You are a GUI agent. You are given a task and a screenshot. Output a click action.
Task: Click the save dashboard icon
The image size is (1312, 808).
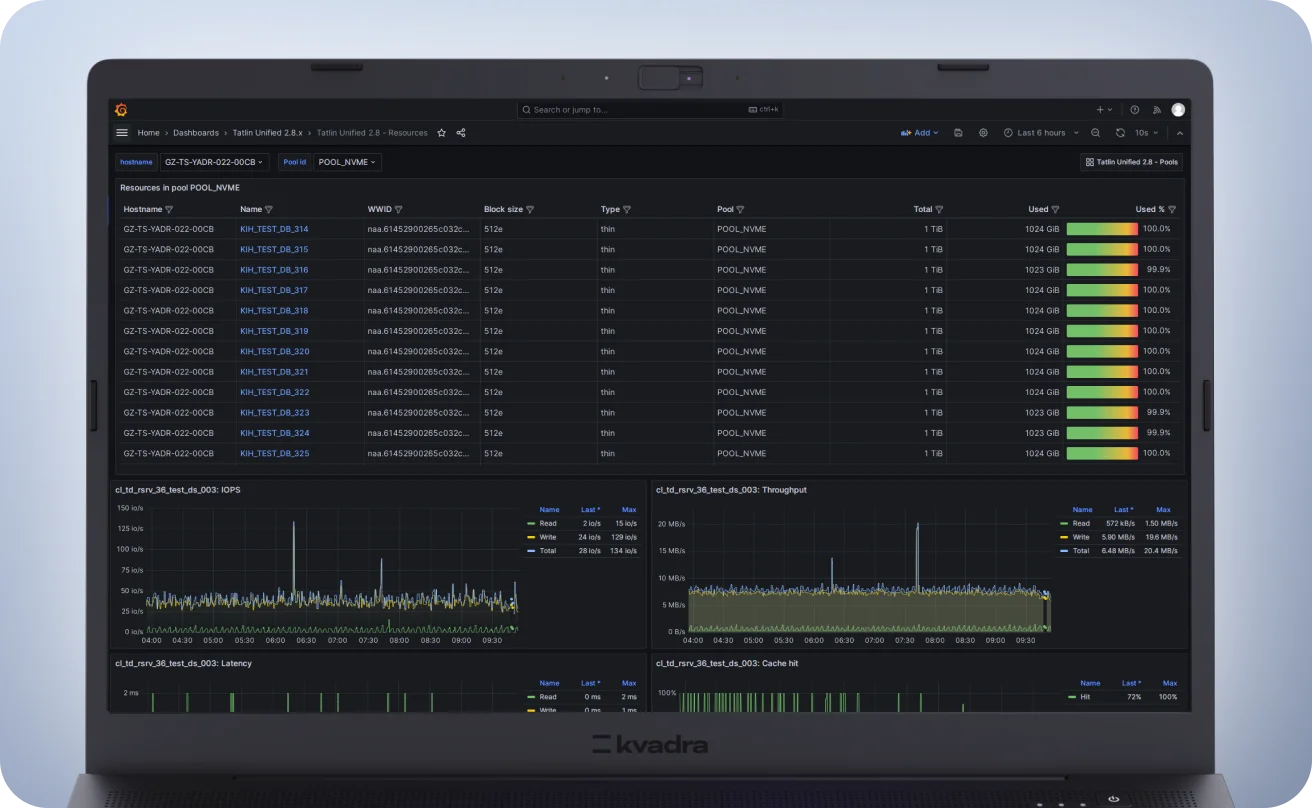coord(958,133)
